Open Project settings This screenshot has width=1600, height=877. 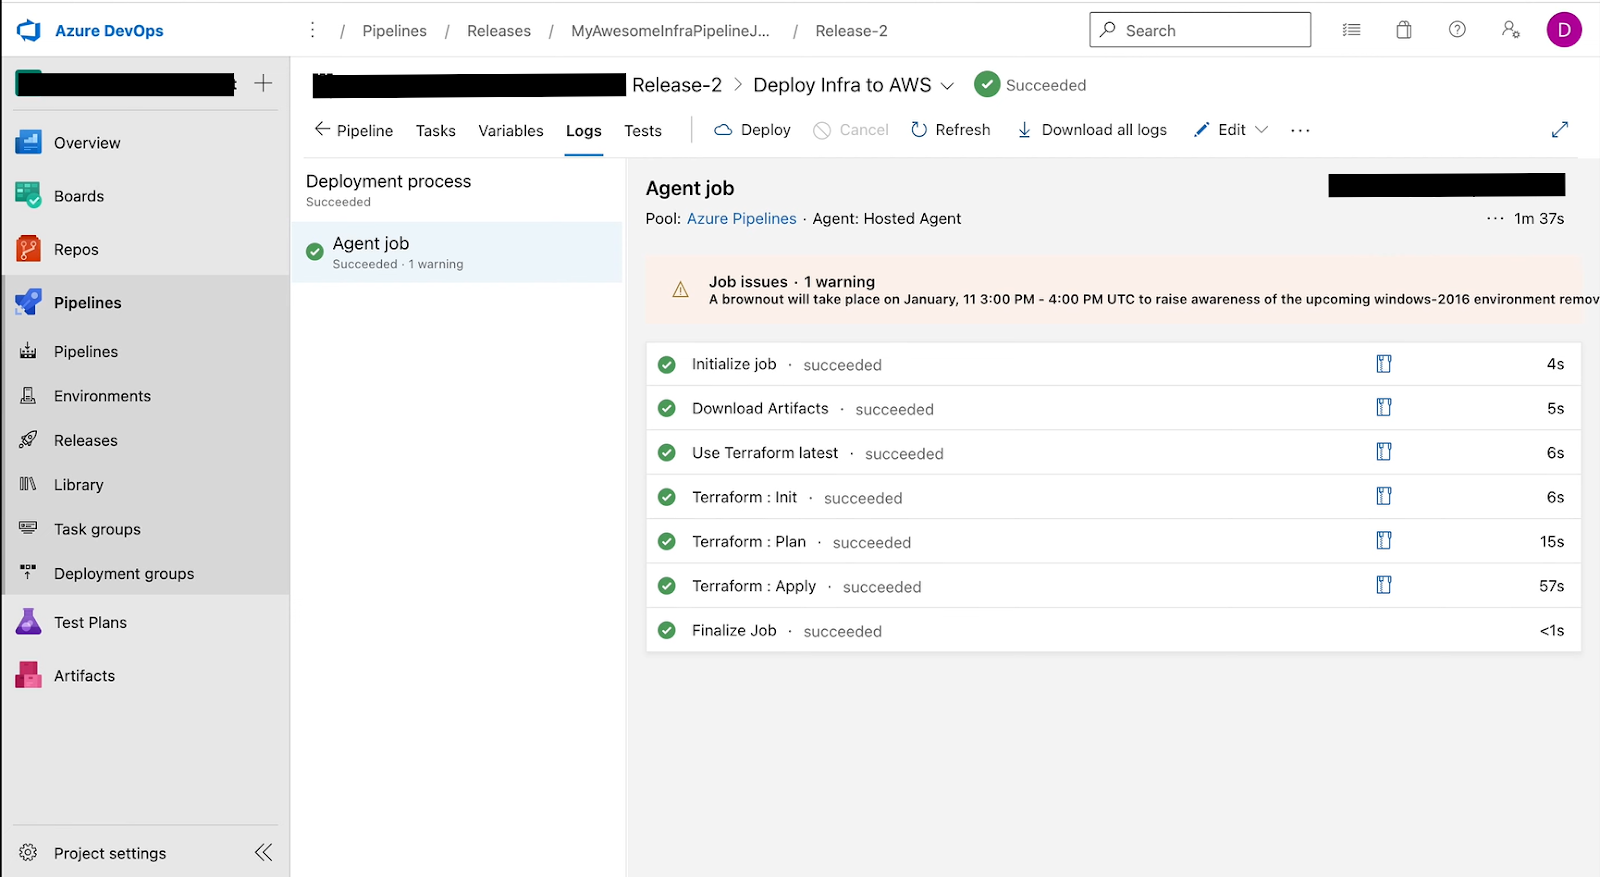[110, 853]
